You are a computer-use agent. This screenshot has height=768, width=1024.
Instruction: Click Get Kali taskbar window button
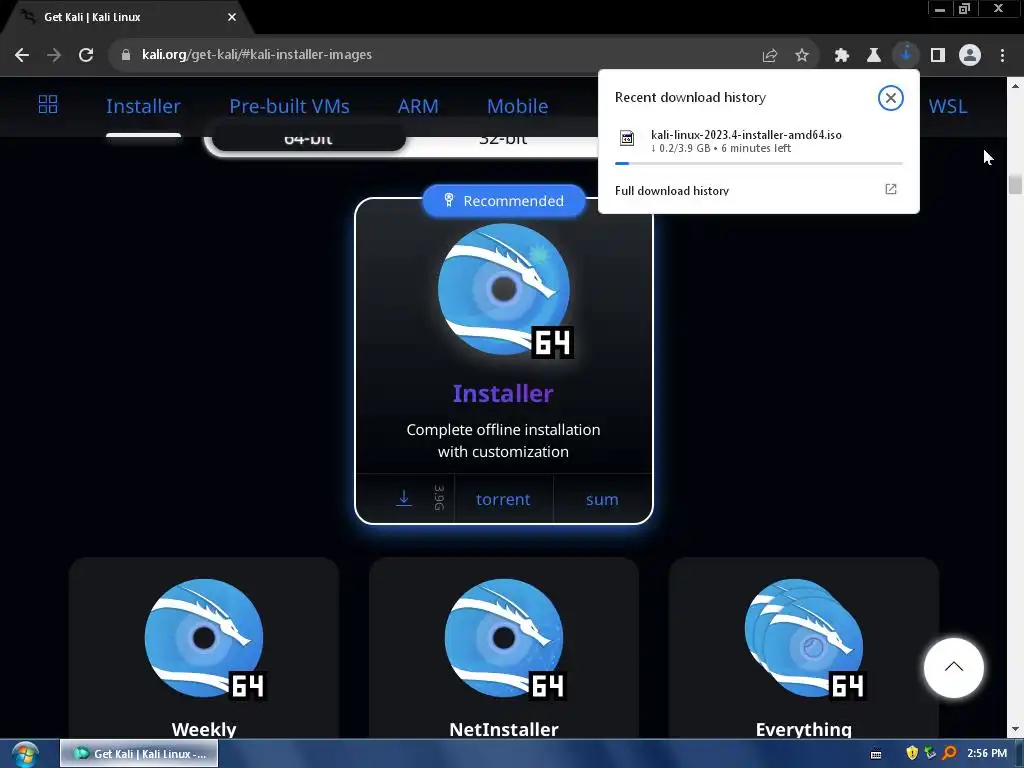[138, 754]
